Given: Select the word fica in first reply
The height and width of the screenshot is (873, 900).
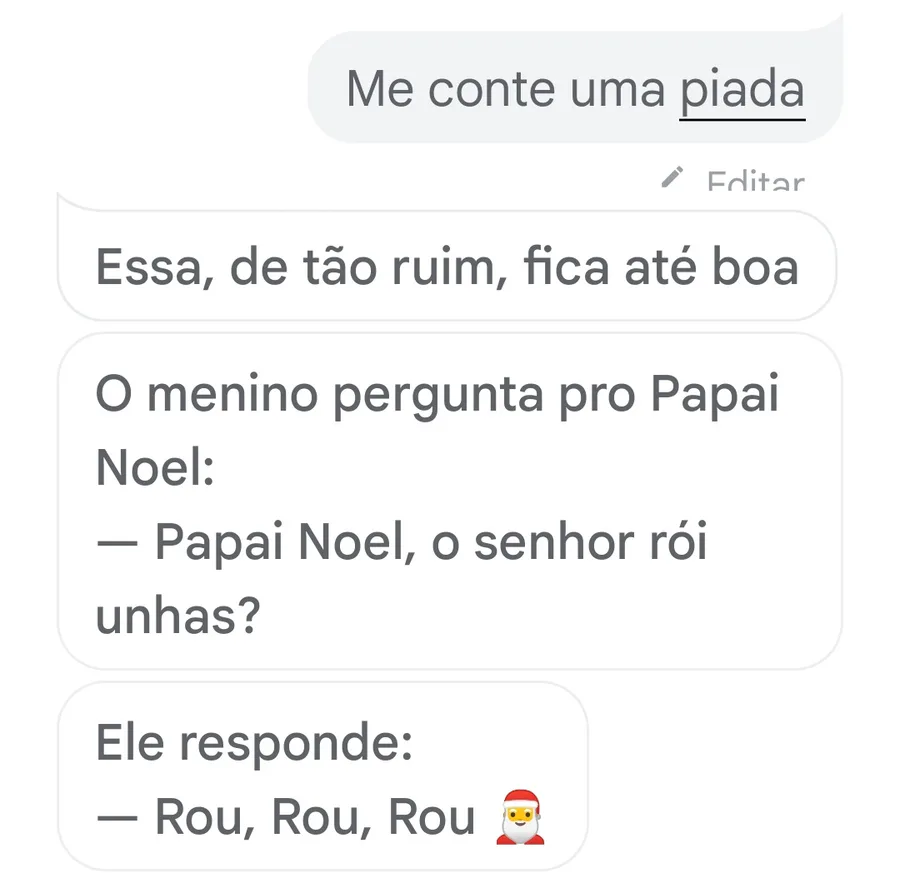Looking at the screenshot, I should pyautogui.click(x=562, y=267).
